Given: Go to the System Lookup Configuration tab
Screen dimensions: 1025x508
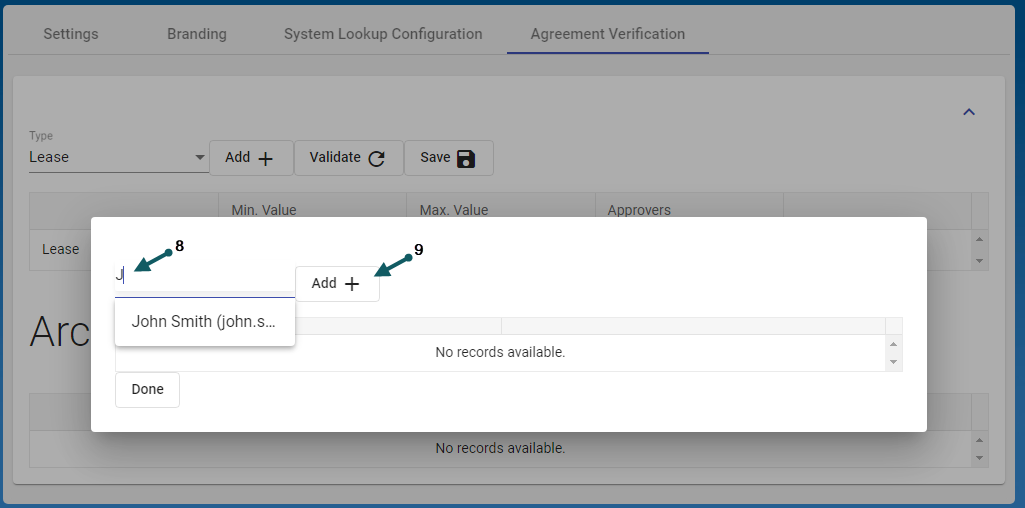Looking at the screenshot, I should pos(383,34).
